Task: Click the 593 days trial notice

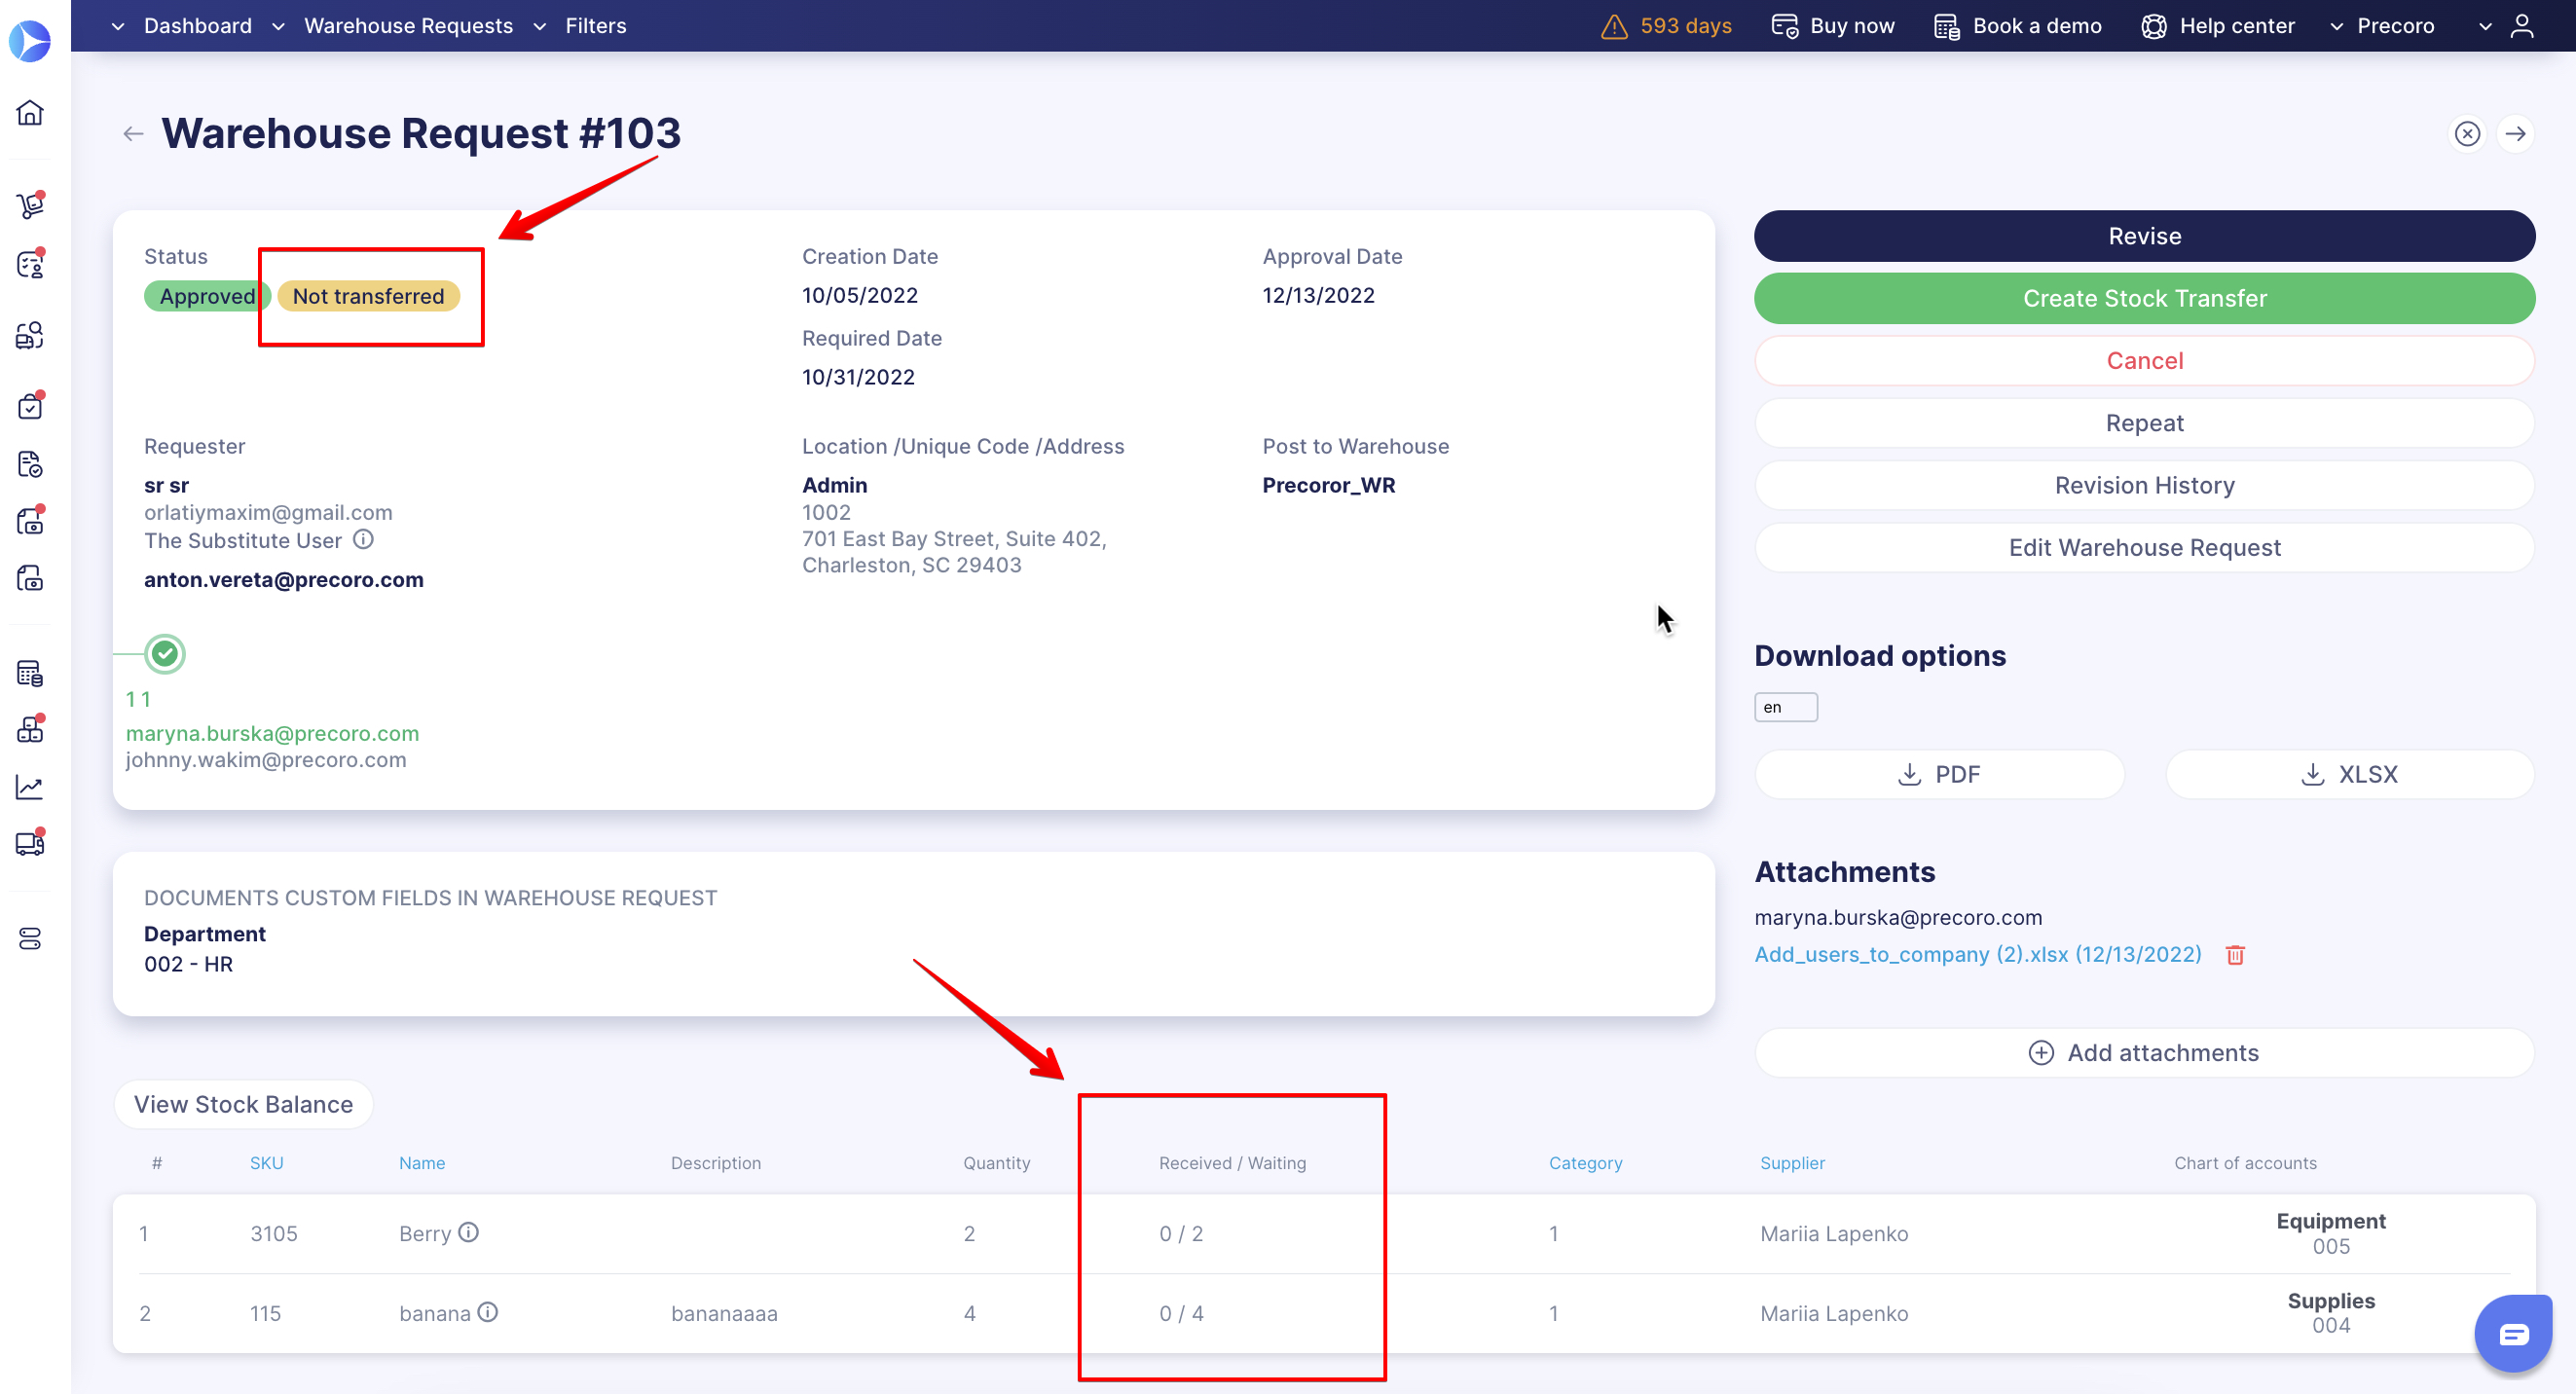Action: 1686,26
